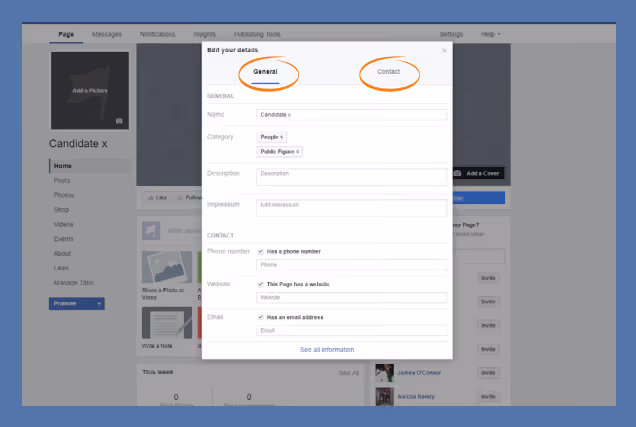Open See all information link
636x427 pixels.
click(327, 350)
